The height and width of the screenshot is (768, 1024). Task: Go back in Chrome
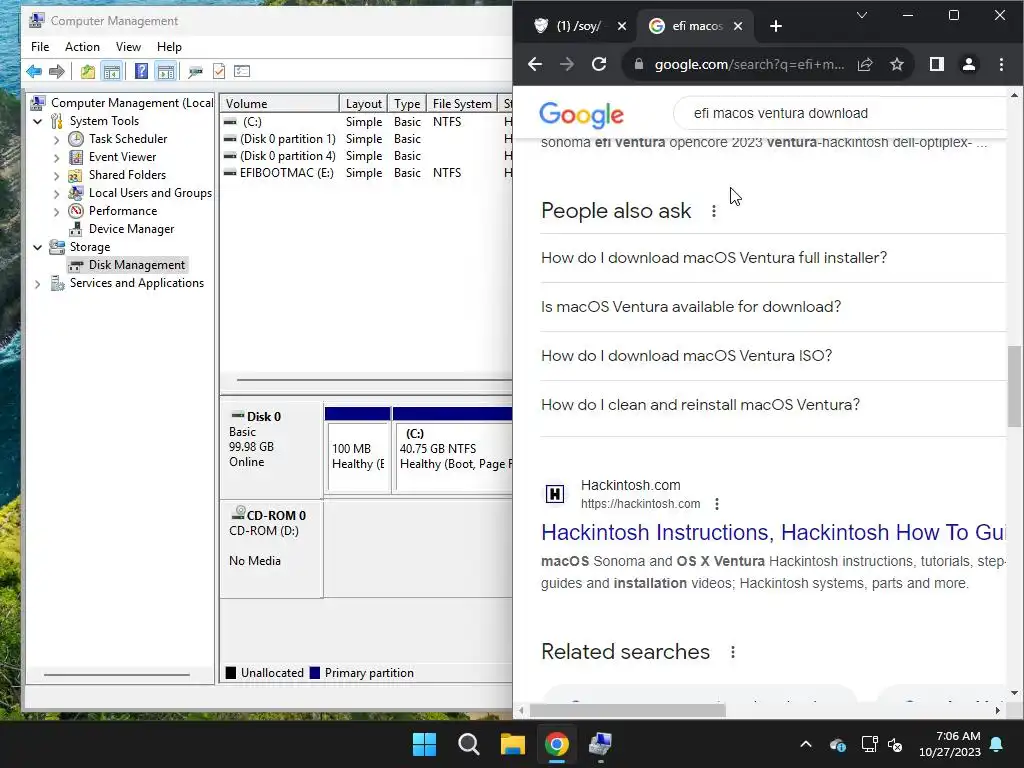[x=535, y=64]
